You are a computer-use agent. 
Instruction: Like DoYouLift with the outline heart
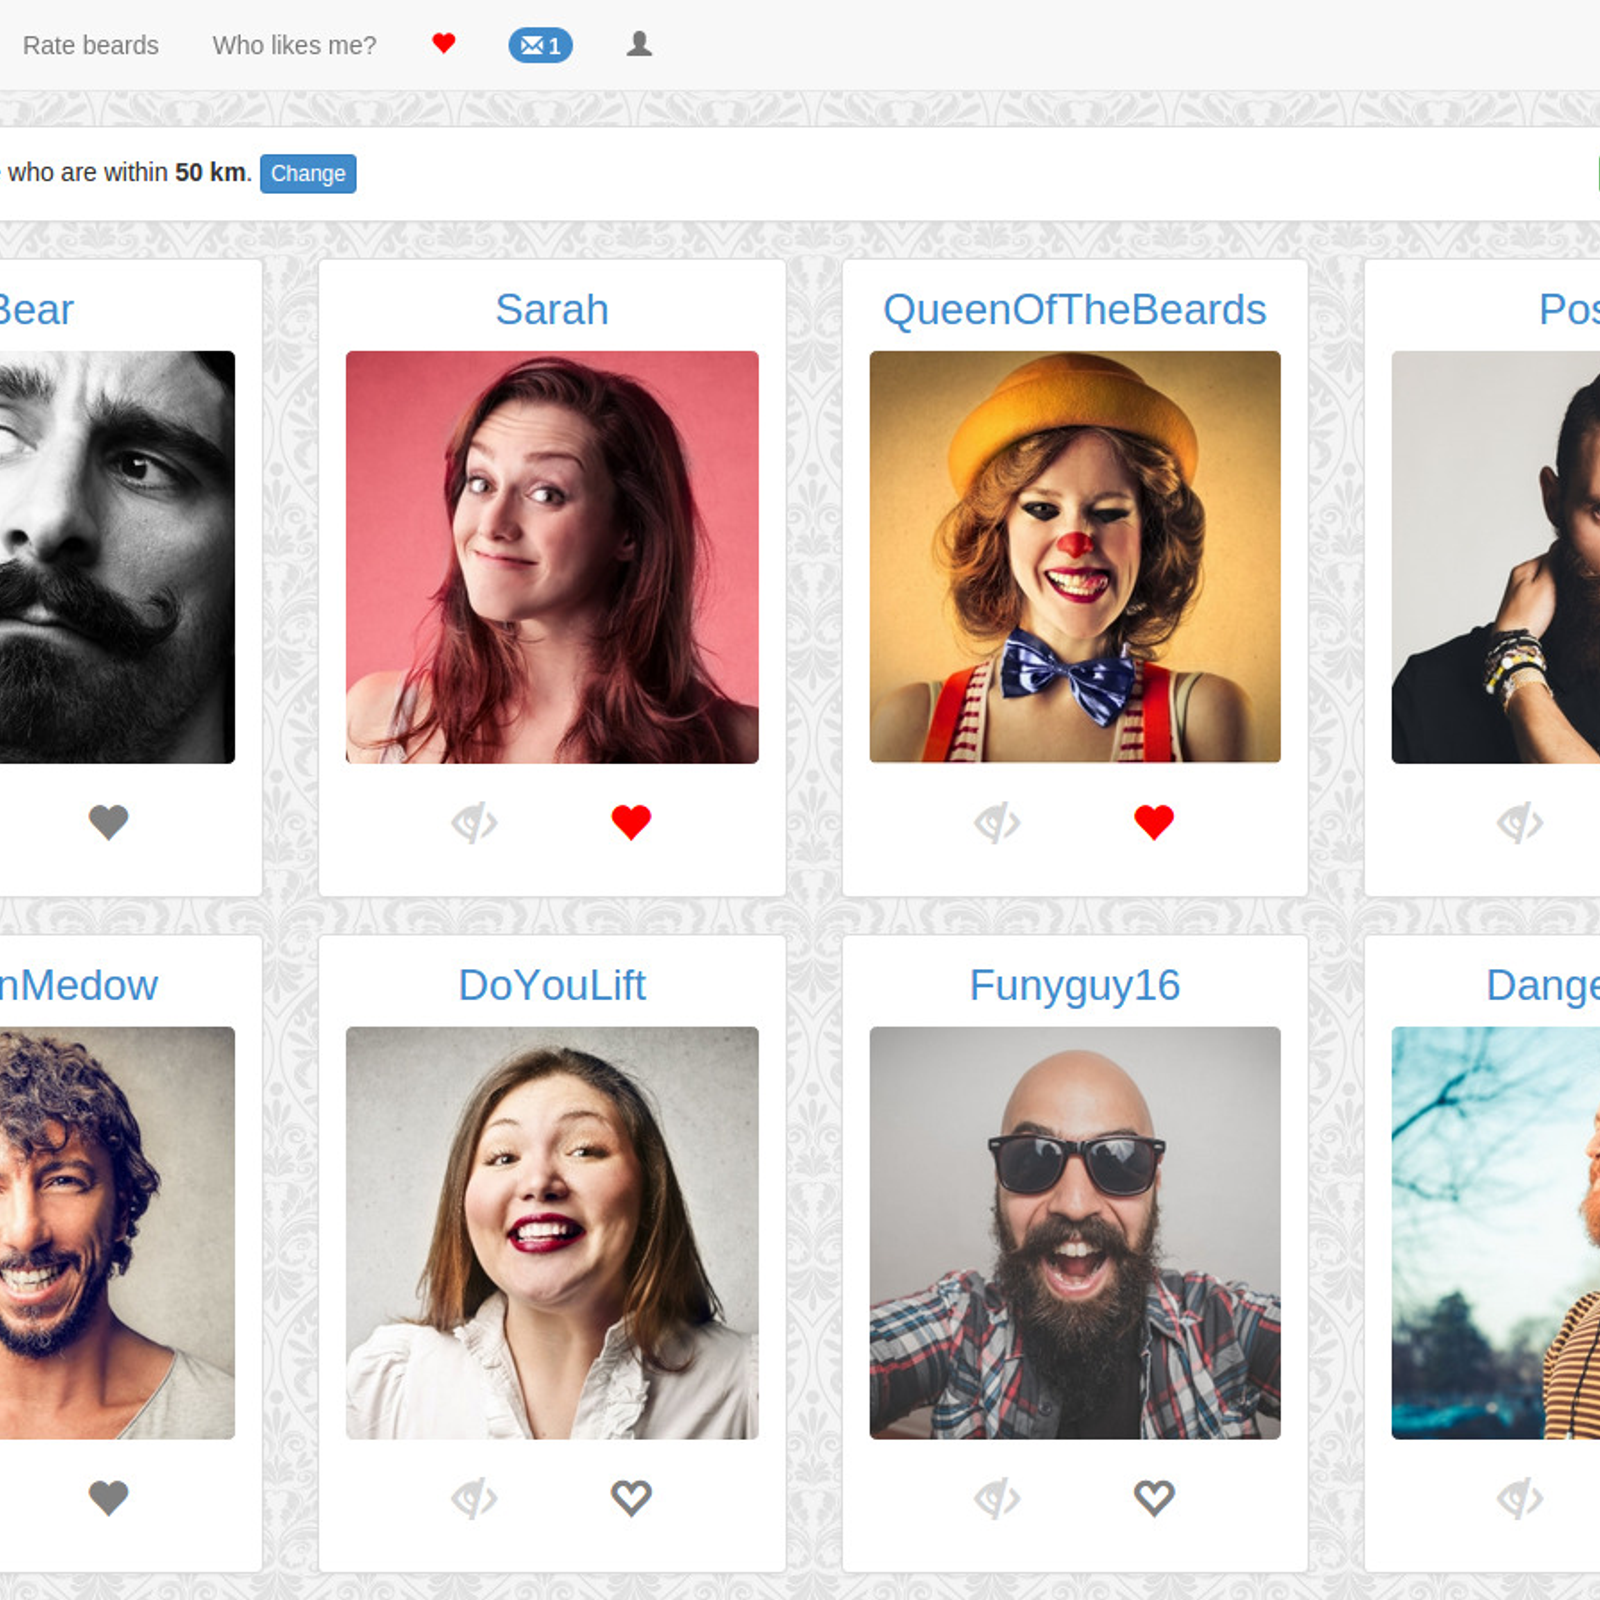631,1498
